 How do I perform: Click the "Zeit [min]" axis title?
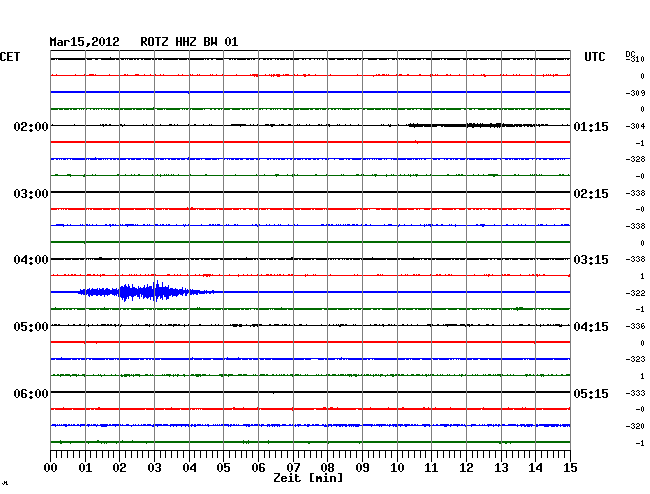coord(308,478)
